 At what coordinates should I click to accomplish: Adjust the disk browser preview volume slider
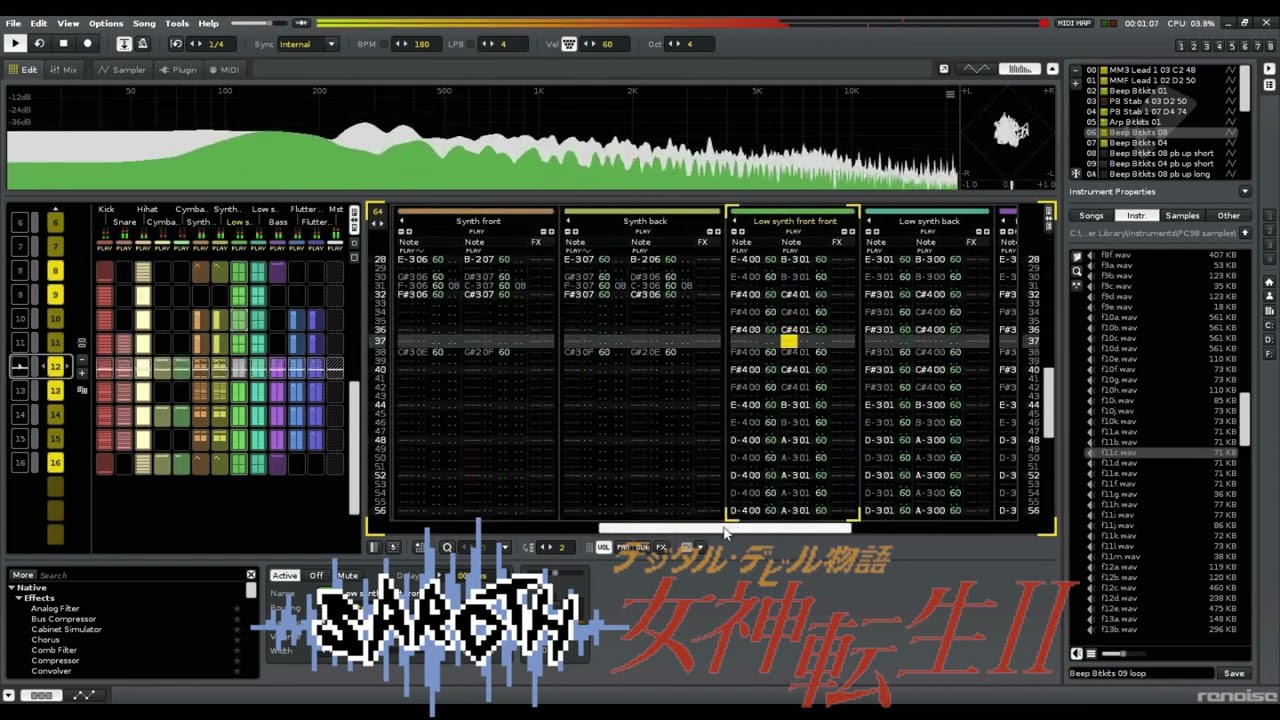[1125, 654]
